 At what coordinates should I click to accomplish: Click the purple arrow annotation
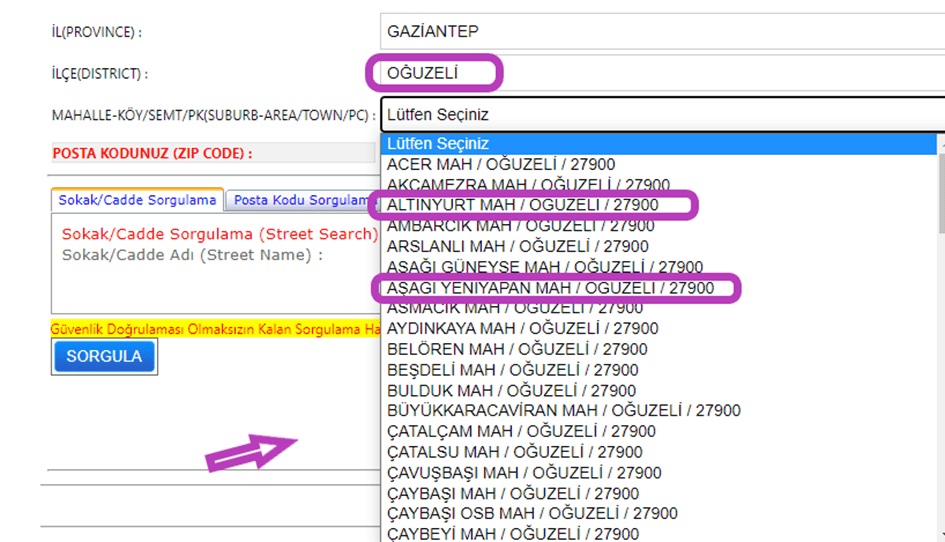(x=251, y=452)
